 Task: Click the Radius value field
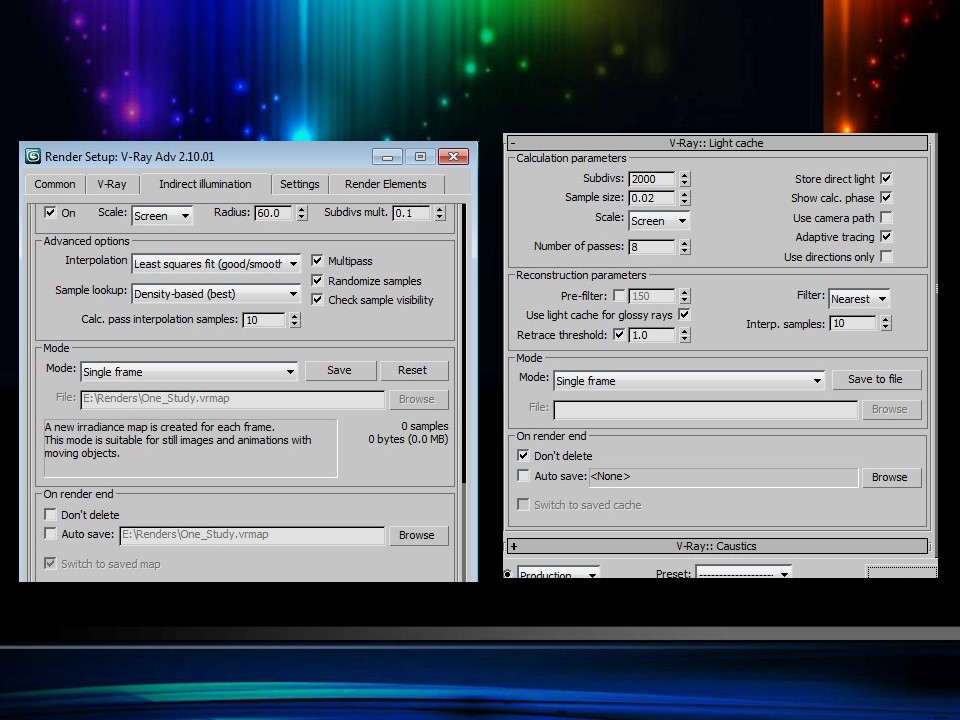[274, 213]
